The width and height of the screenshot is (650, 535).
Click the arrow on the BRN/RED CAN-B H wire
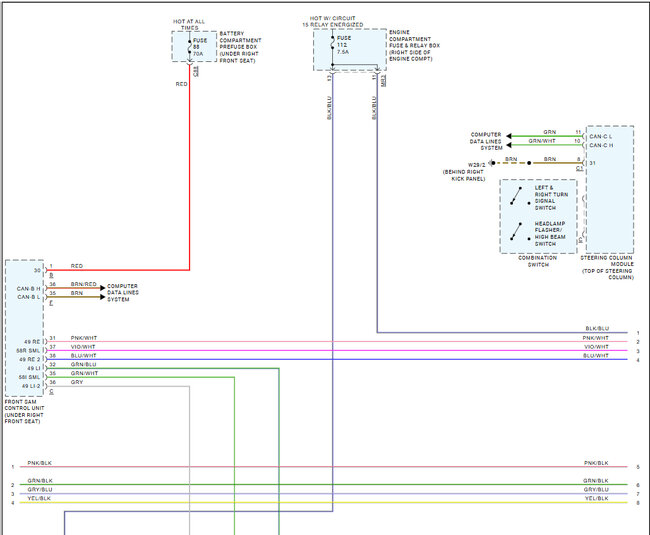(x=101, y=288)
